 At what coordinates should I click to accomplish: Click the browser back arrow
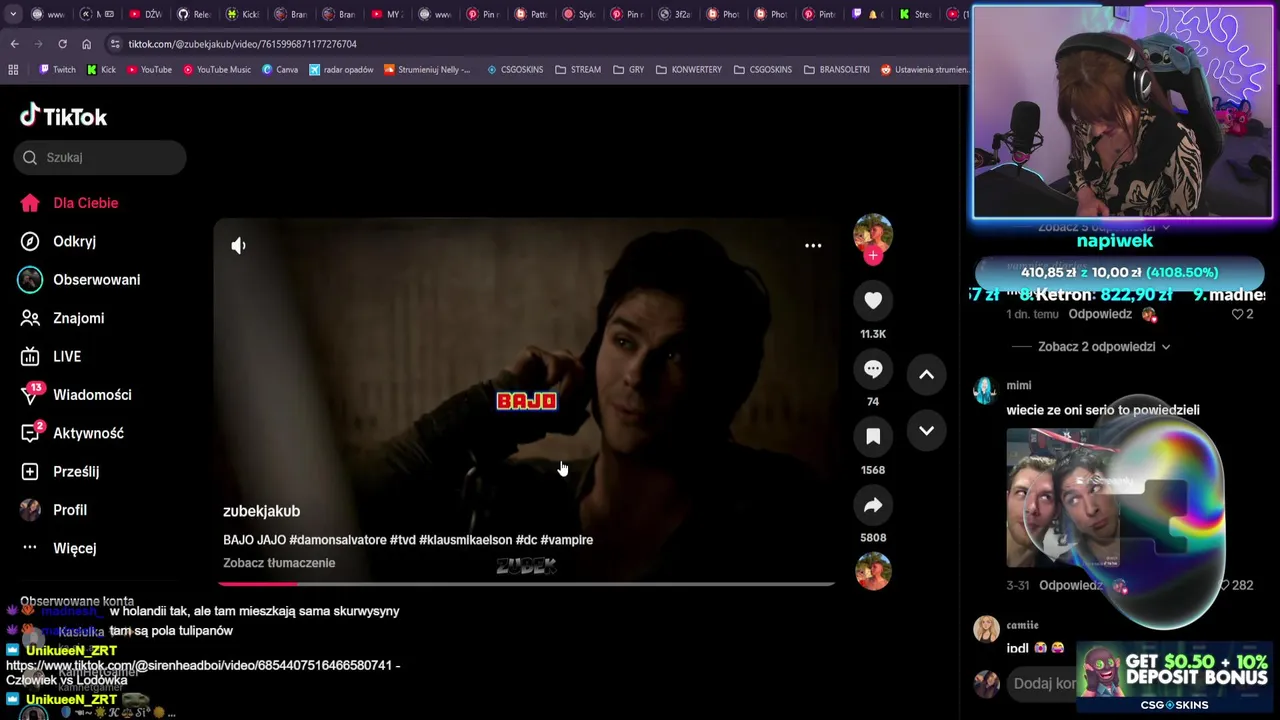[x=14, y=44]
